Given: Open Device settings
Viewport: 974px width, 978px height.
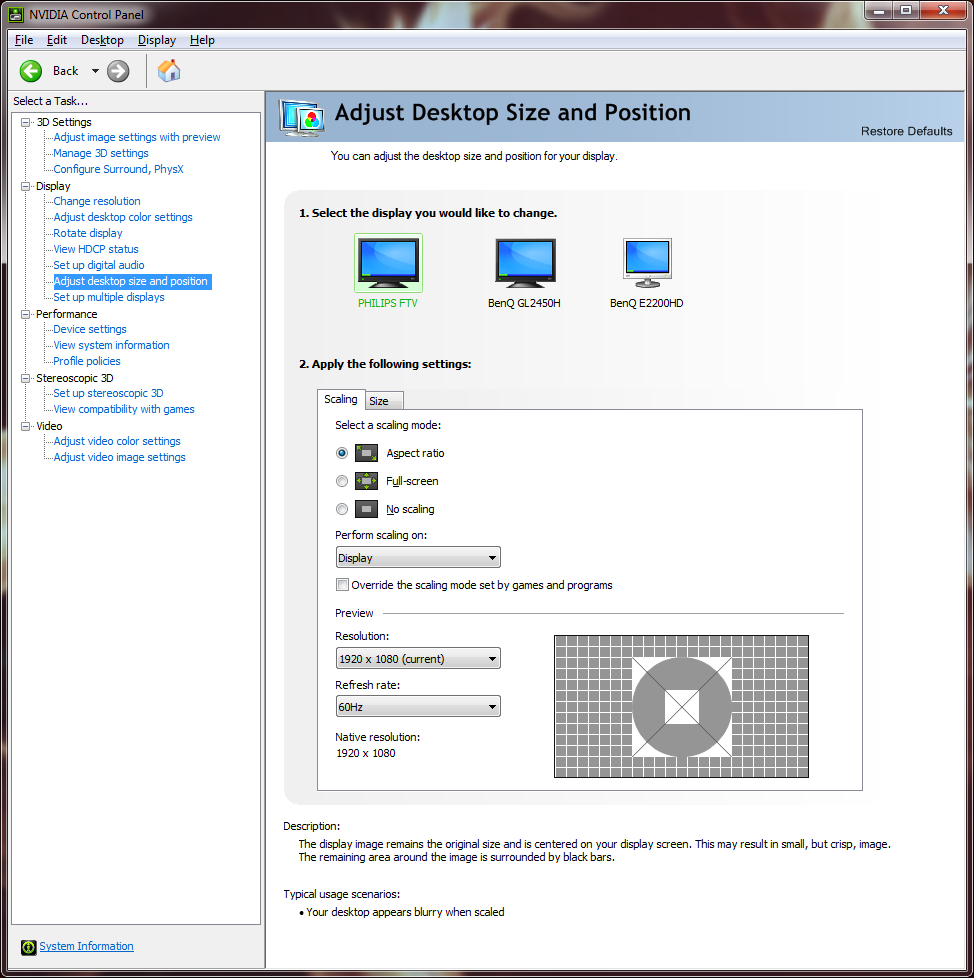Looking at the screenshot, I should (x=90, y=329).
